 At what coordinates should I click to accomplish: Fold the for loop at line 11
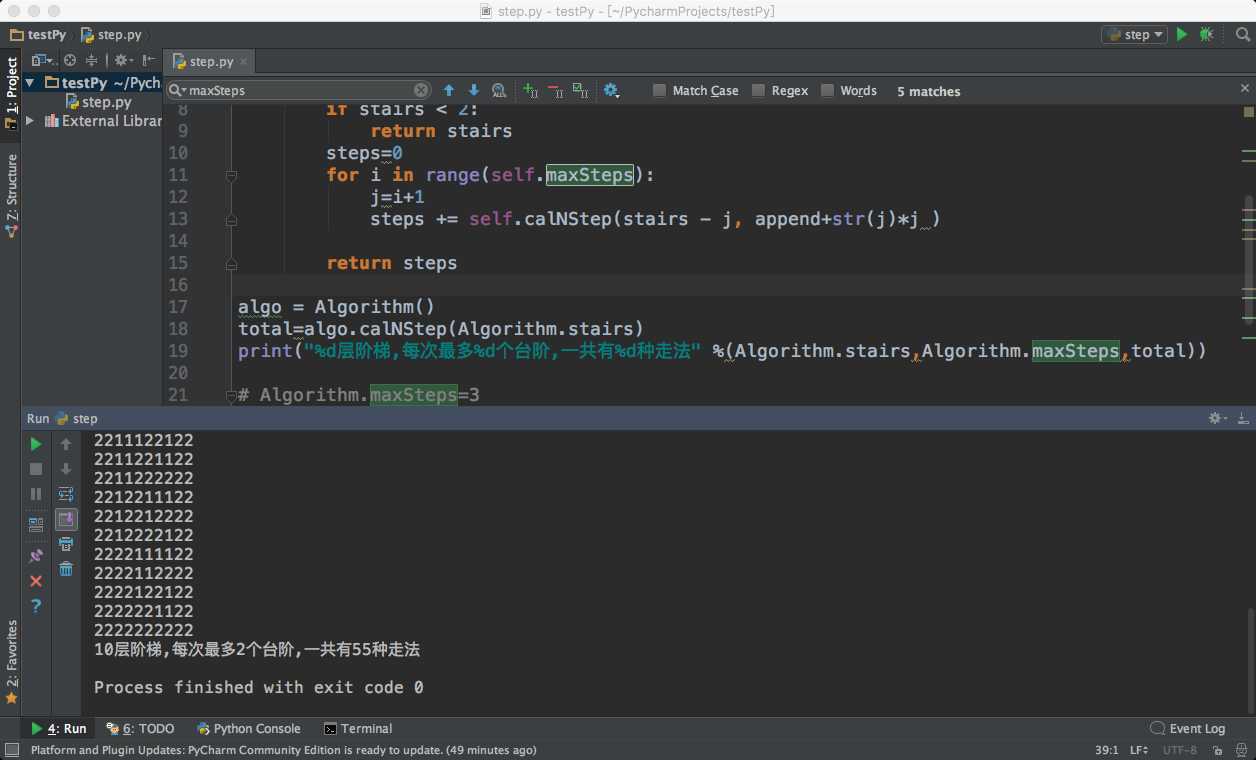[x=231, y=175]
